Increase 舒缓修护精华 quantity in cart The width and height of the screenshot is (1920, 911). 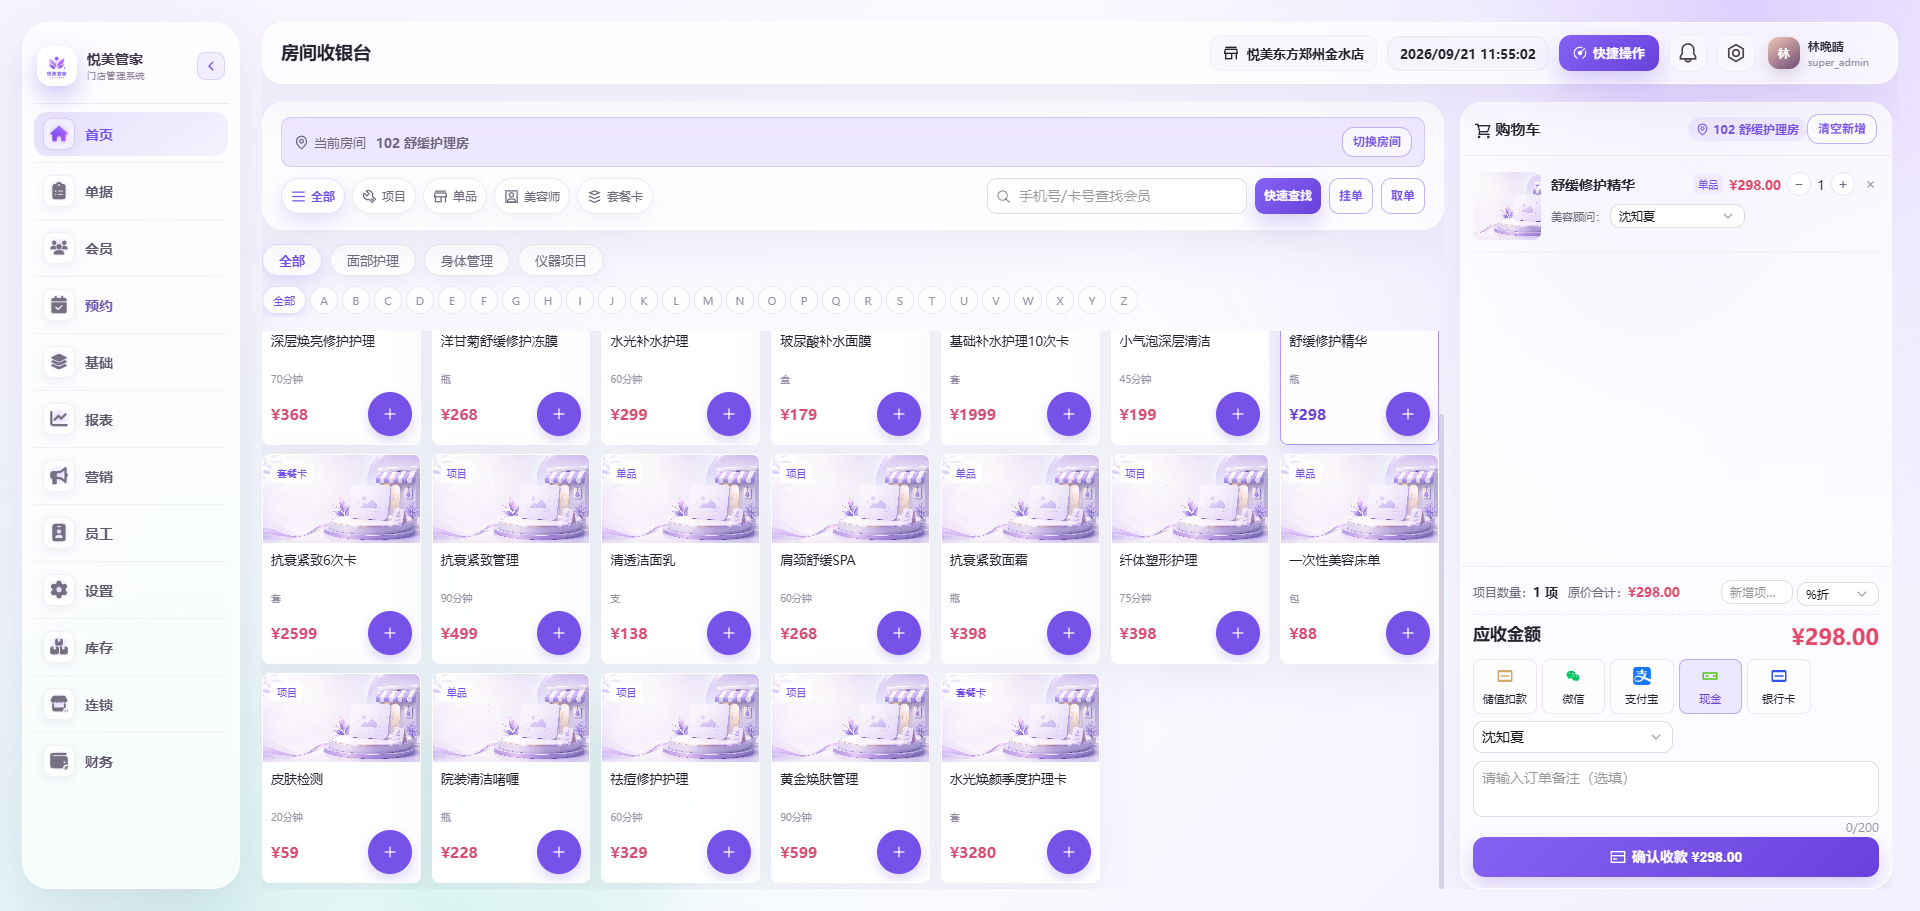coord(1843,185)
